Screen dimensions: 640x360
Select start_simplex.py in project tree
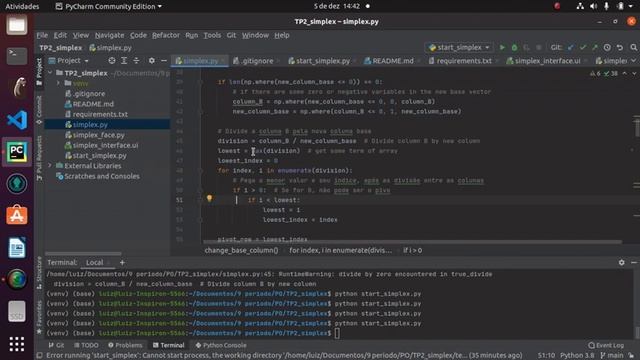coord(99,156)
